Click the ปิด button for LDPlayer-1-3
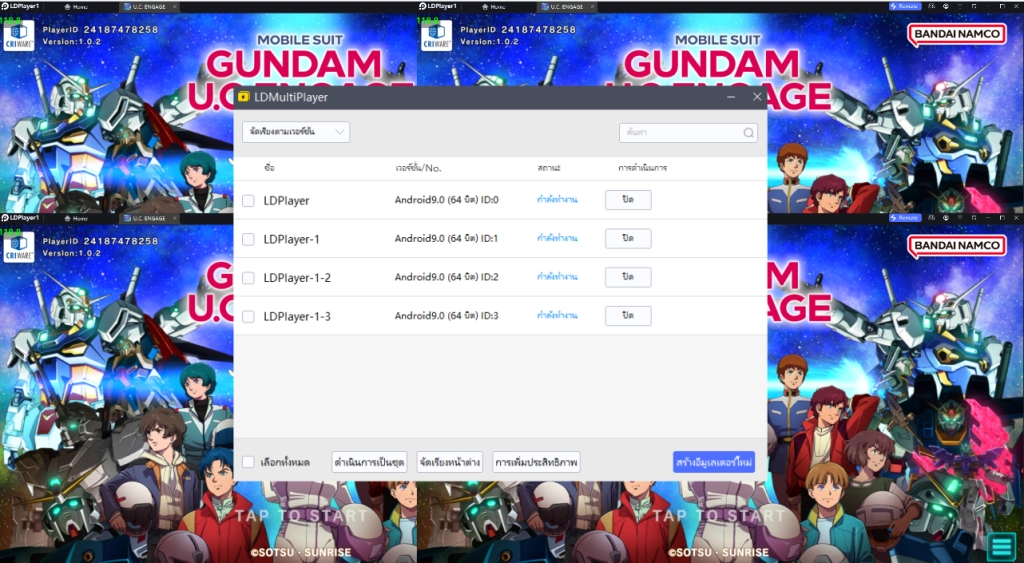The image size is (1024, 563). [x=628, y=315]
